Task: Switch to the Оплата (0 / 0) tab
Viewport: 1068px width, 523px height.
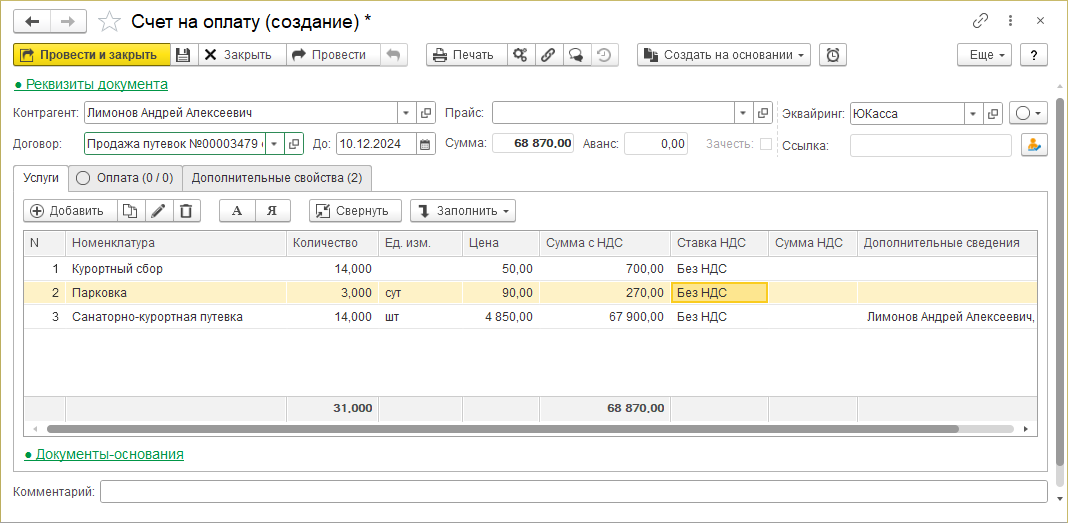Action: (124, 178)
